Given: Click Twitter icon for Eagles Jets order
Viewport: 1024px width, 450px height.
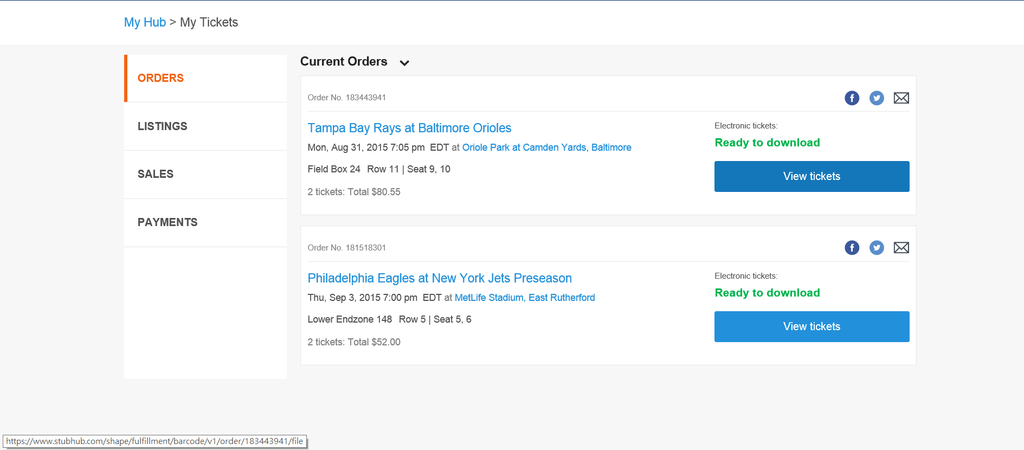Looking at the screenshot, I should pyautogui.click(x=877, y=248).
